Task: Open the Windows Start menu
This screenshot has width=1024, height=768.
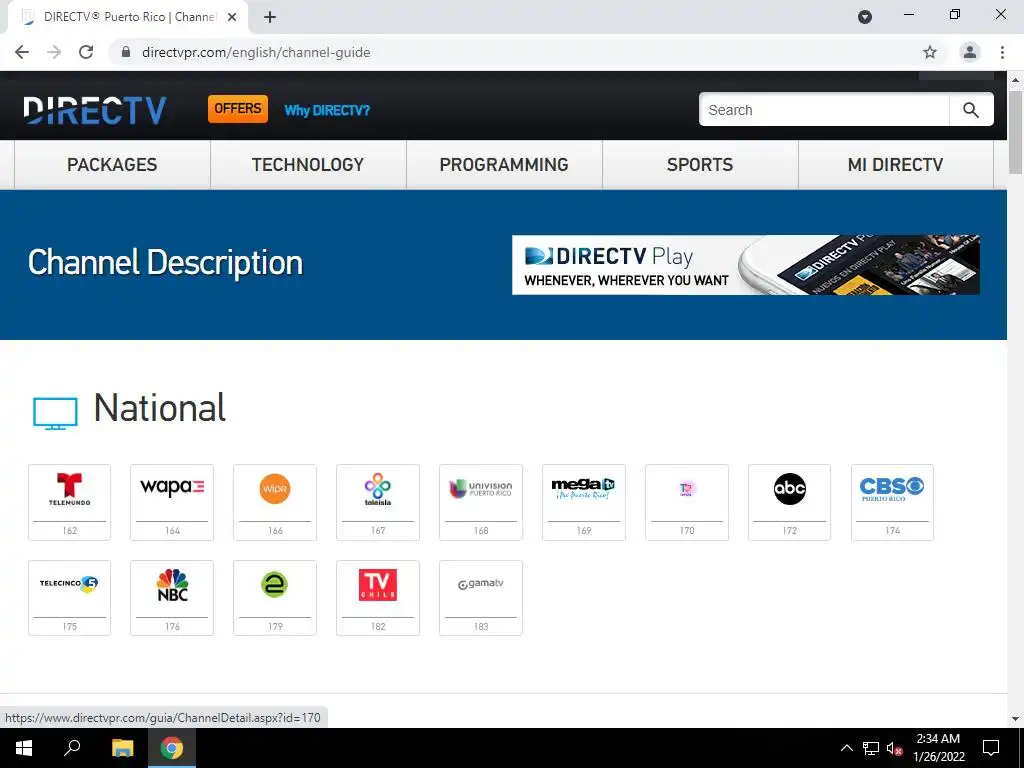Action: point(24,748)
